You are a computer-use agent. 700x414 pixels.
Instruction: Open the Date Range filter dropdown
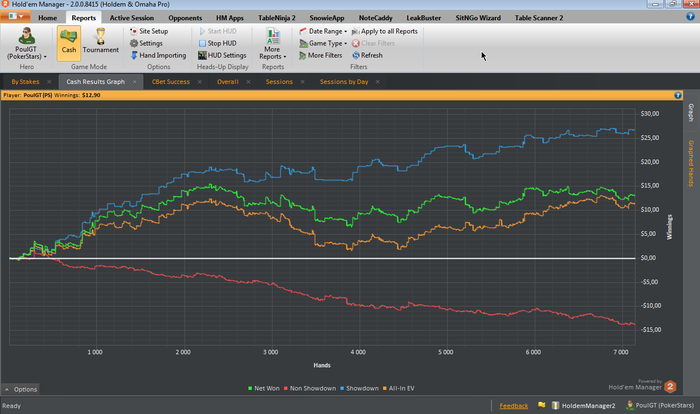[x=323, y=31]
